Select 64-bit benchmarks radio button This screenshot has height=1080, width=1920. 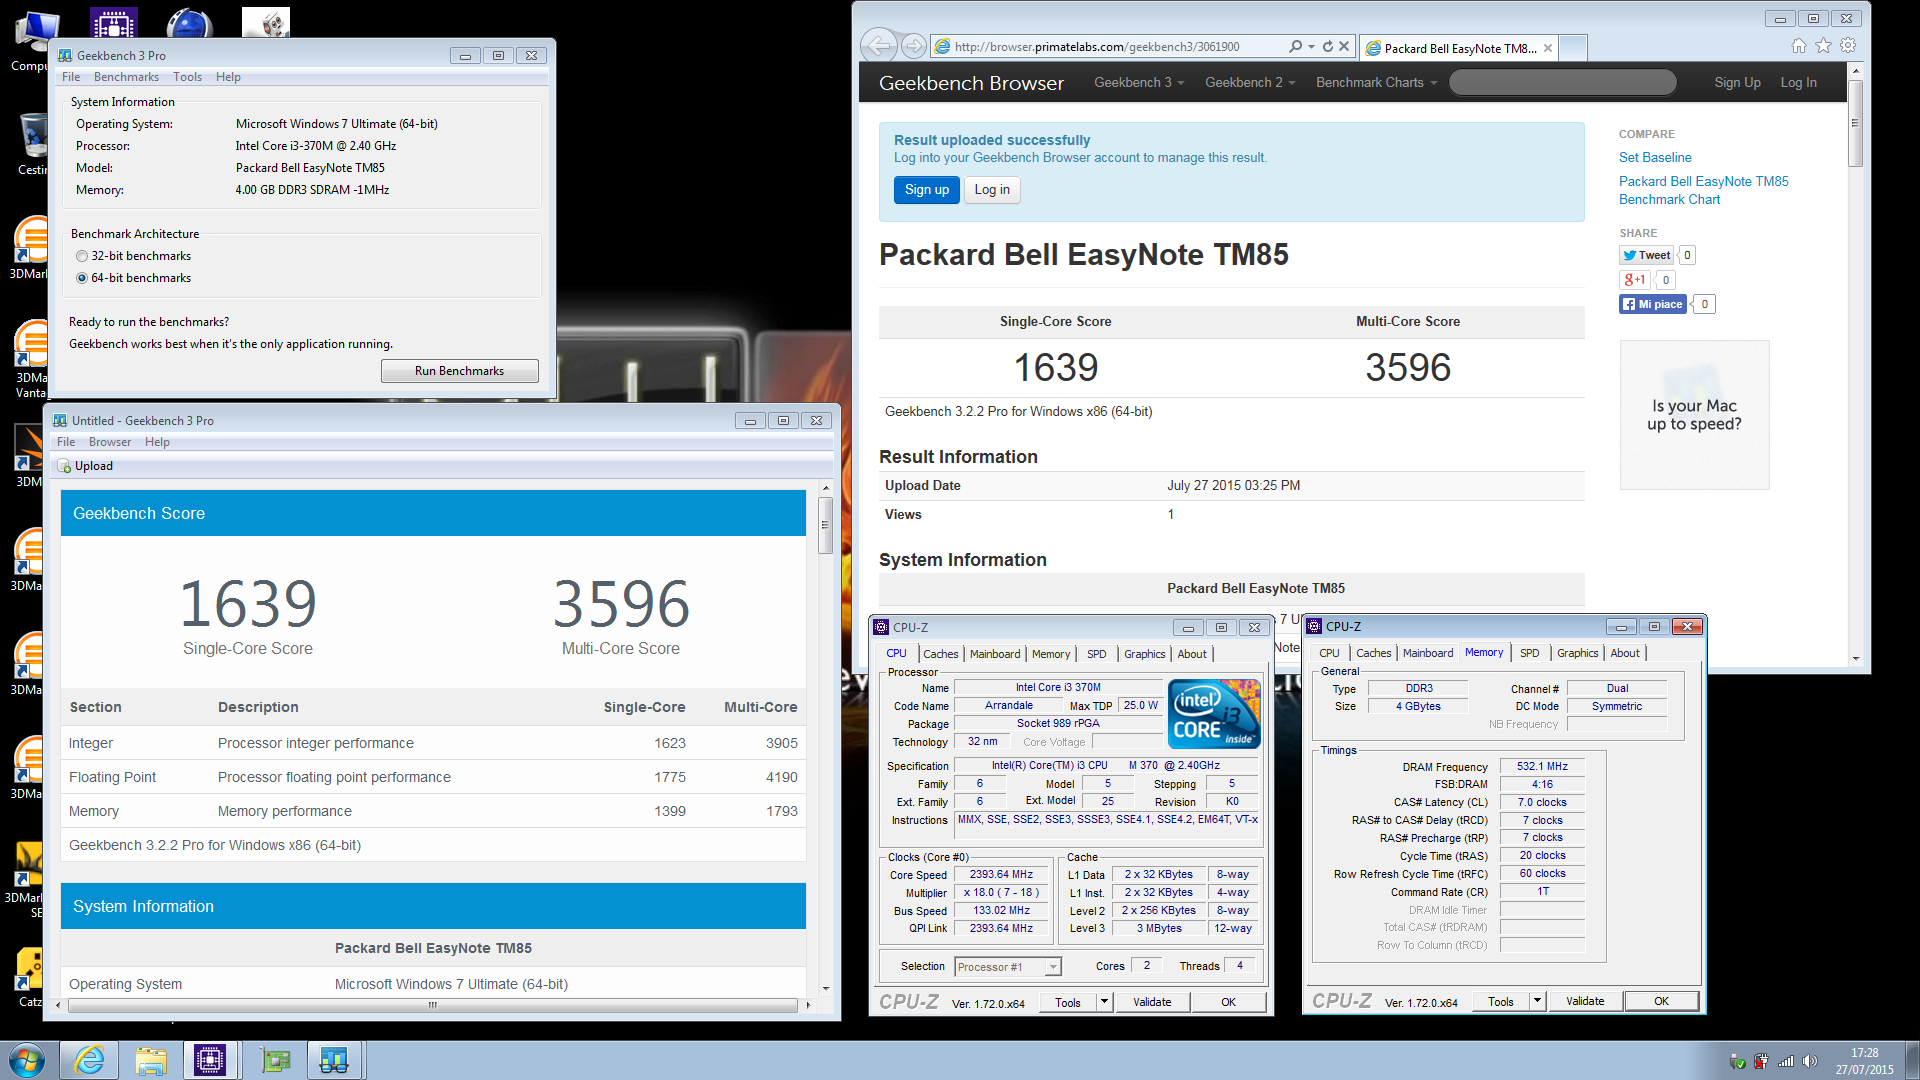tap(82, 278)
